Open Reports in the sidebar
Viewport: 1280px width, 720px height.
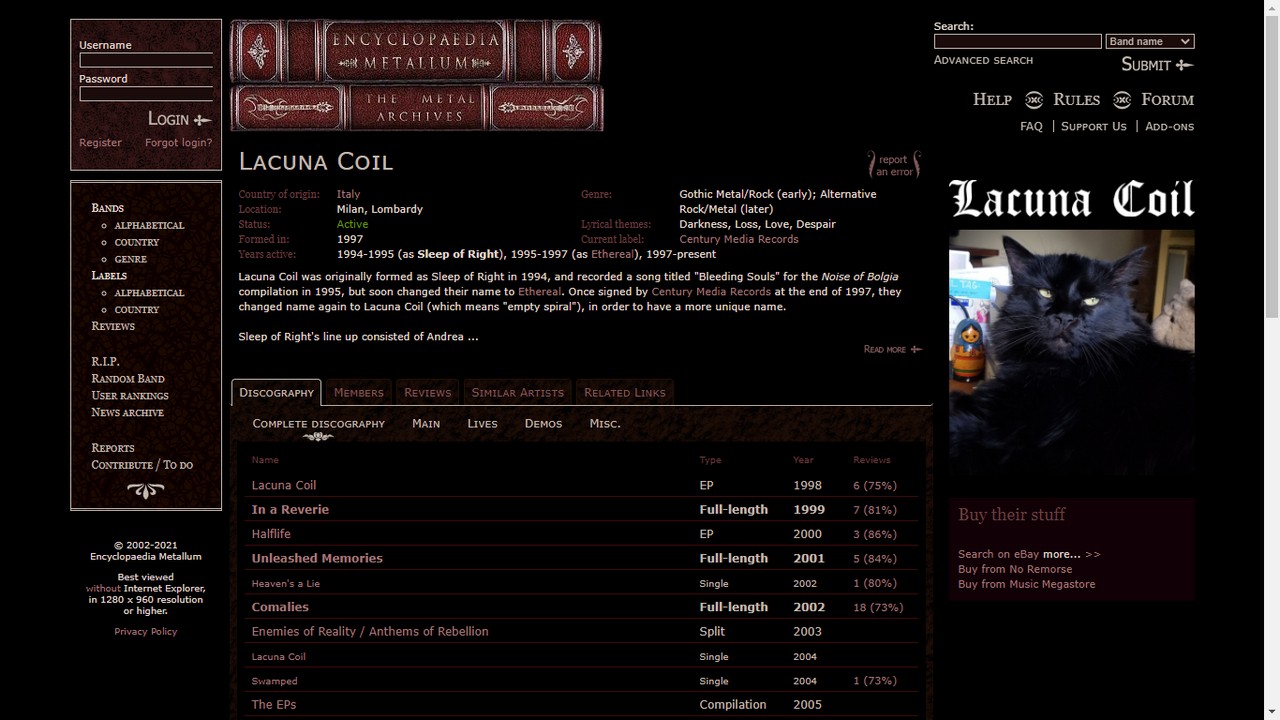click(x=113, y=448)
